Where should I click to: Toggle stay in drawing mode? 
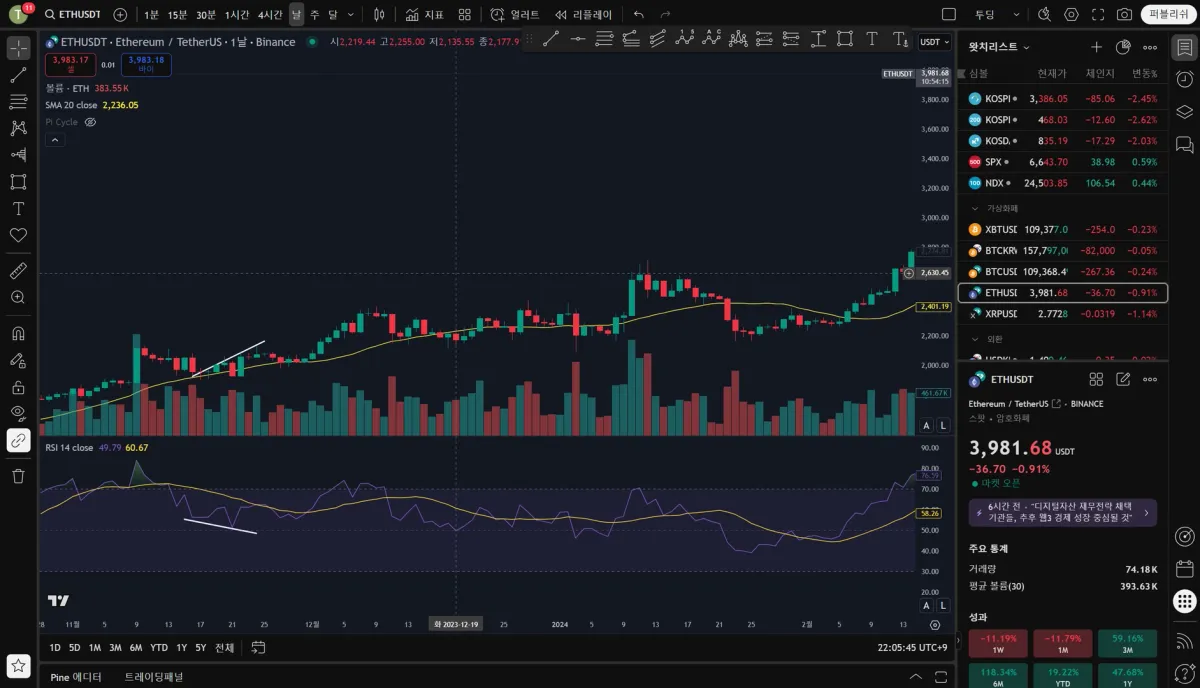click(18, 360)
